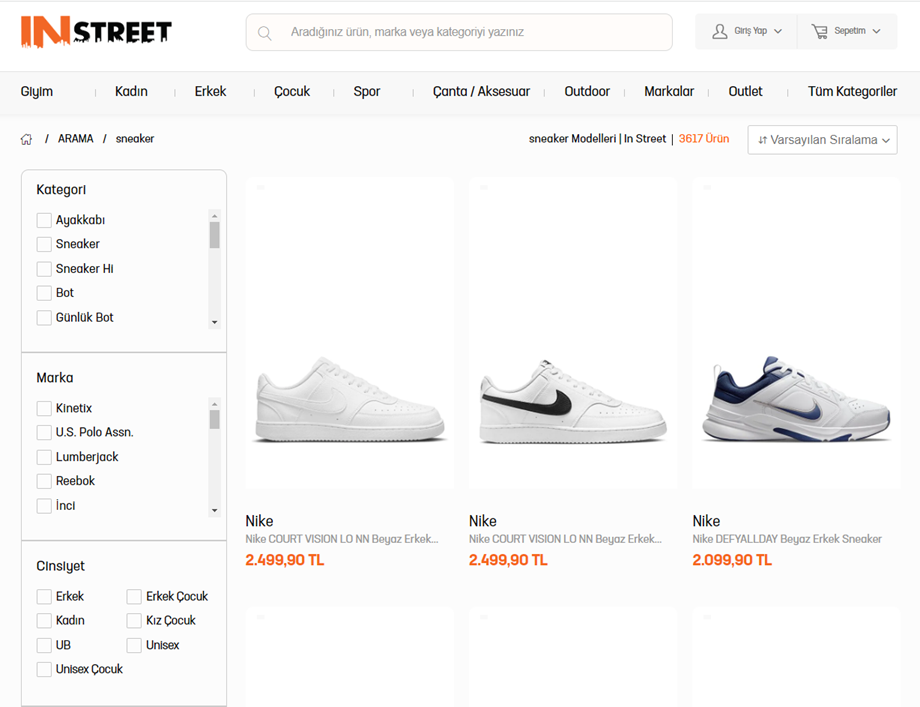Screen dimensions: 920x707
Task: Click the In Street logo
Action: tap(95, 31)
